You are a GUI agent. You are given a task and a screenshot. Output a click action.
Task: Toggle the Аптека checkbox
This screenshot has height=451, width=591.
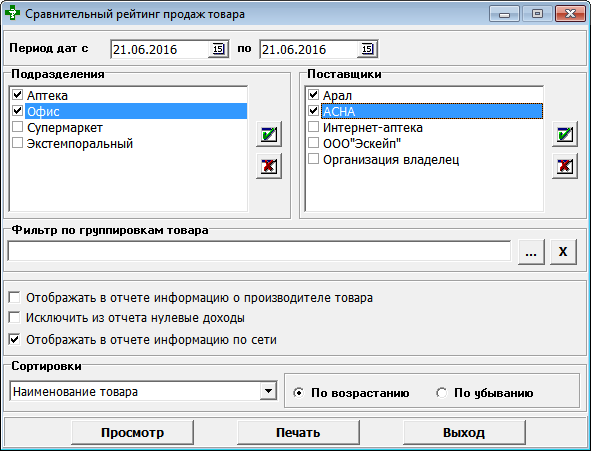click(x=17, y=95)
